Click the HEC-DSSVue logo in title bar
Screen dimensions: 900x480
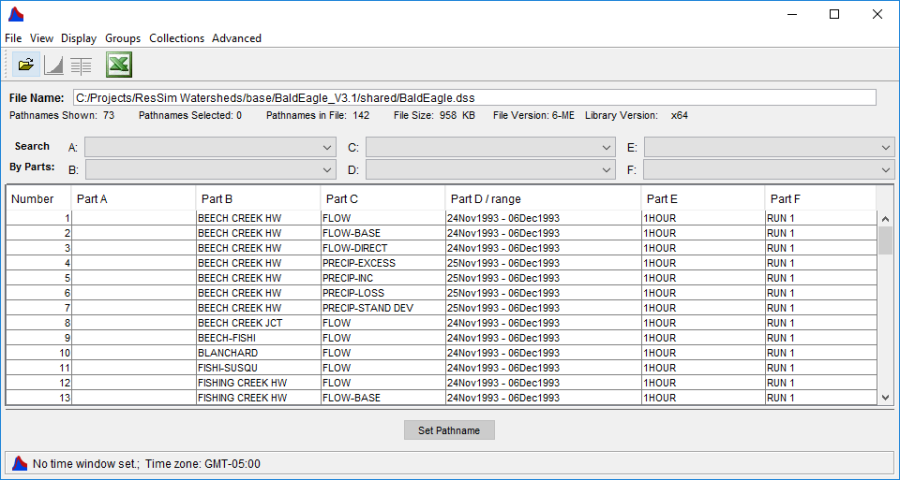click(15, 14)
